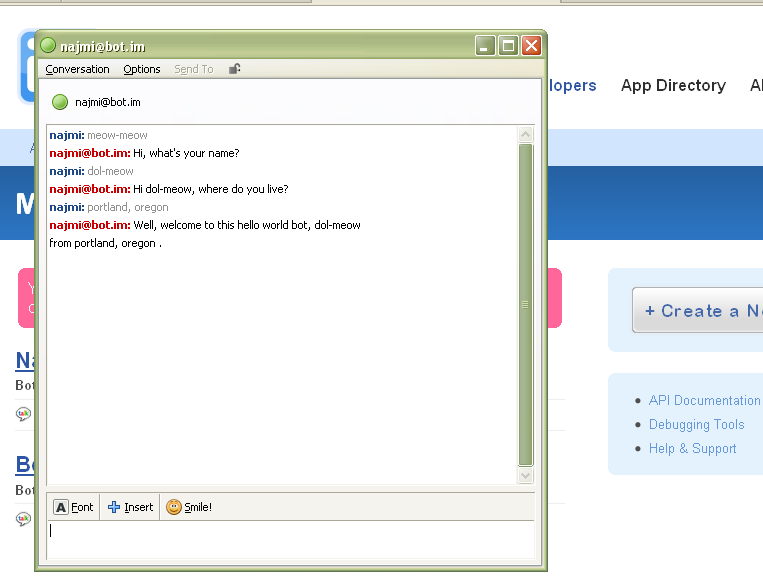Open the Options menu
Screen dimensions: 763x582
[x=142, y=70]
